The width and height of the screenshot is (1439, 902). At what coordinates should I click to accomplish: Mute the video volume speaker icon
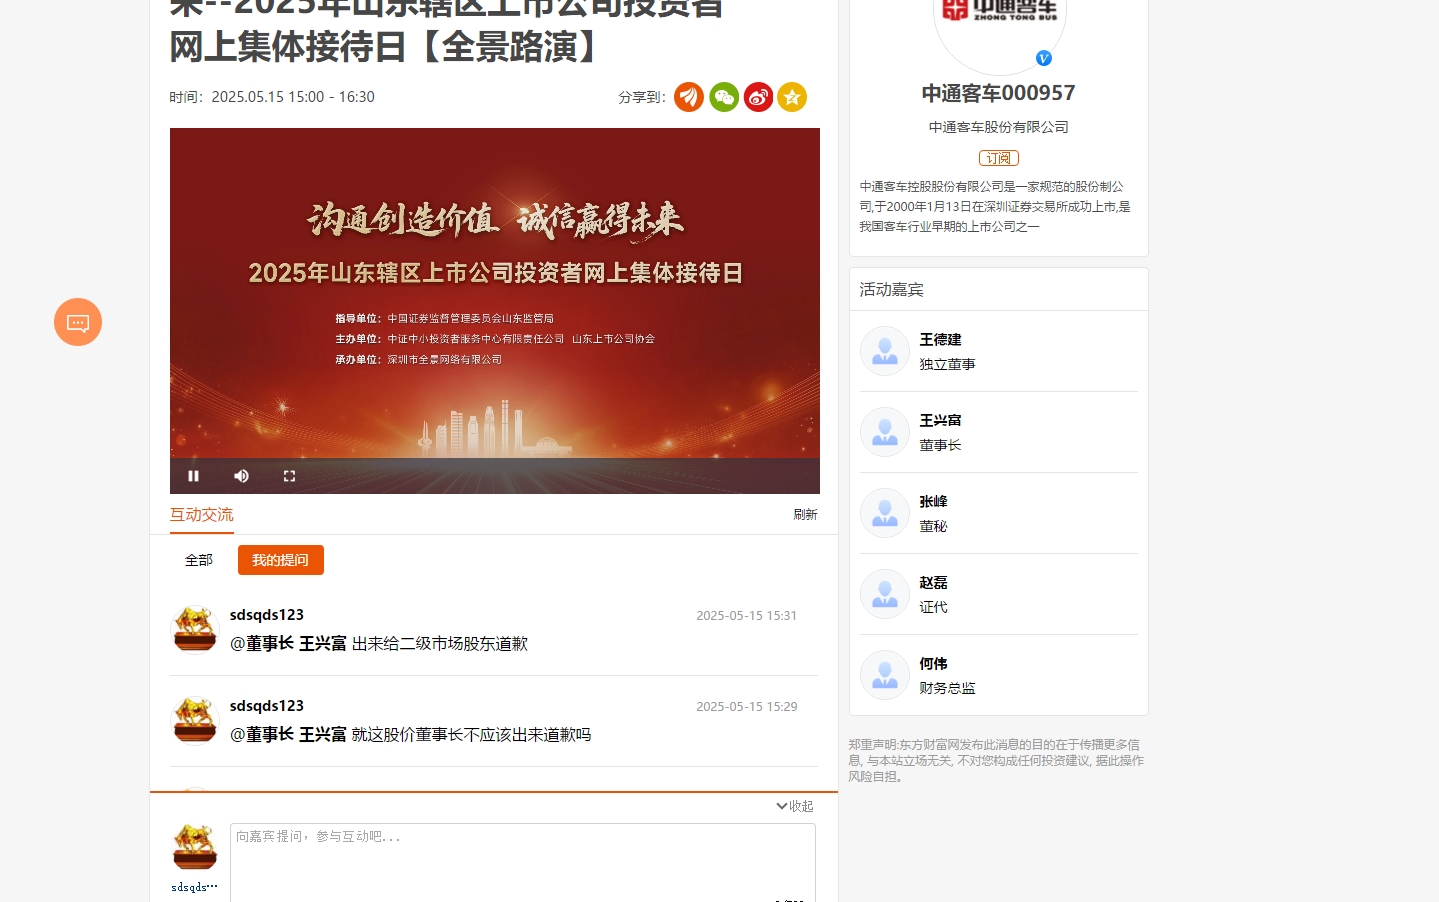pyautogui.click(x=241, y=476)
